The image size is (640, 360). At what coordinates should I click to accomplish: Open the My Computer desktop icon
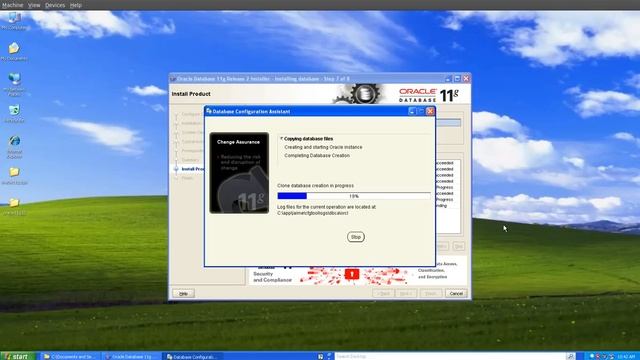coord(15,21)
